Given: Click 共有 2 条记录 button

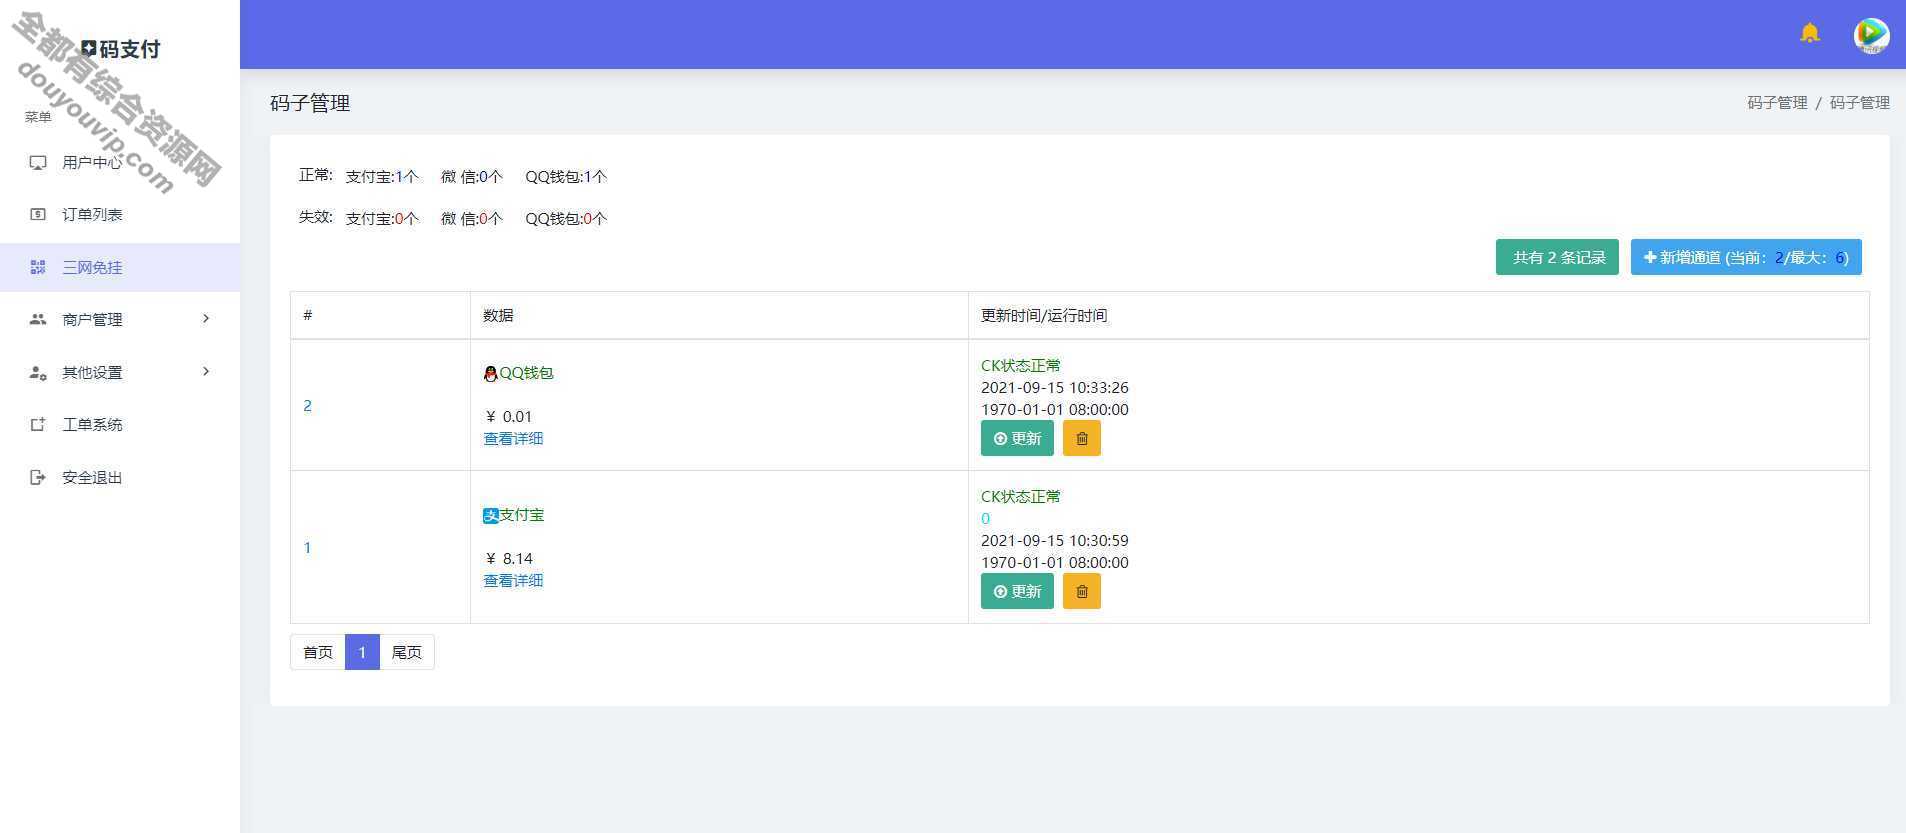Looking at the screenshot, I should tap(1557, 257).
